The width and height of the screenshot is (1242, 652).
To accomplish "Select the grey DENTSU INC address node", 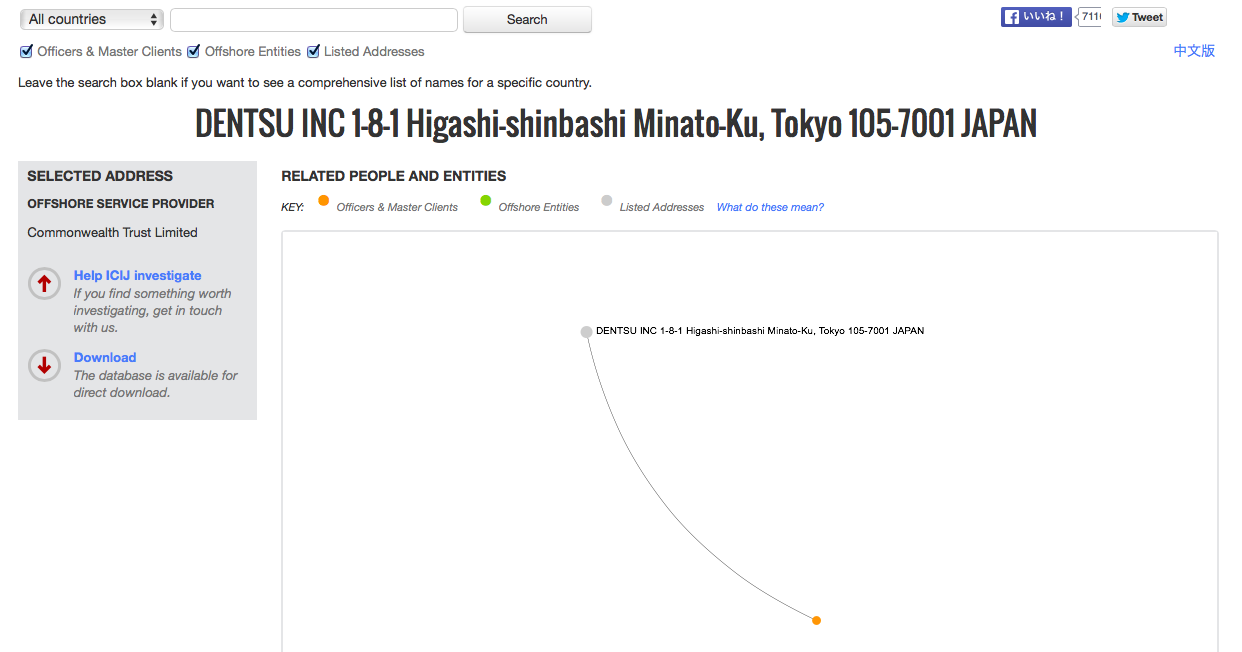I will [587, 332].
